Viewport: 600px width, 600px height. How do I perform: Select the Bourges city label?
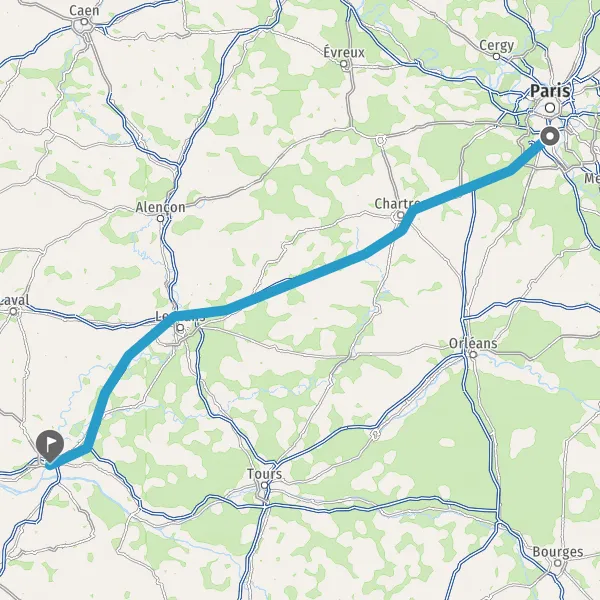pos(558,551)
